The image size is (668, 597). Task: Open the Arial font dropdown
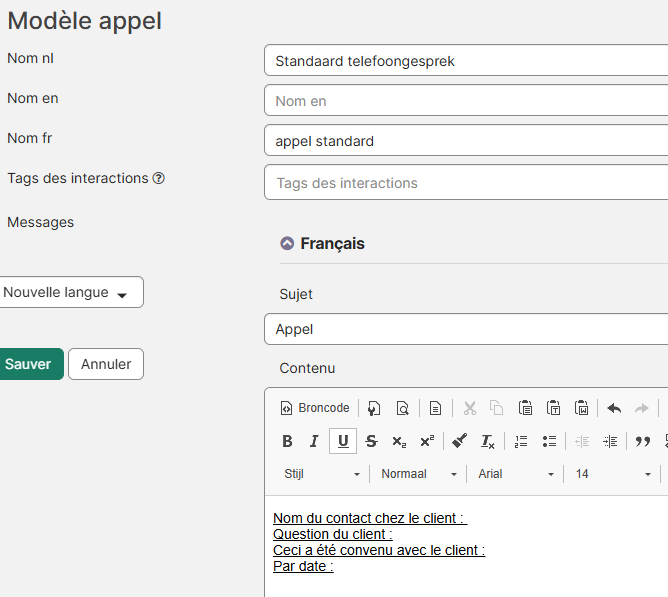click(515, 474)
